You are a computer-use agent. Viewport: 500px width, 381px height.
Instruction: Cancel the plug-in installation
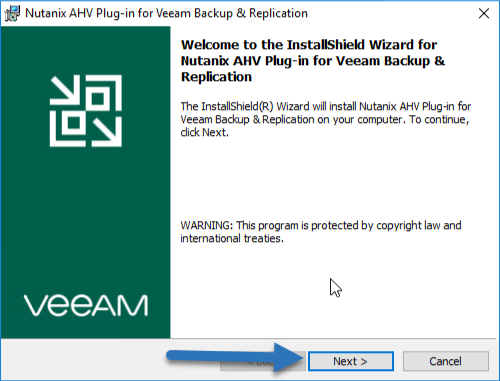446,361
